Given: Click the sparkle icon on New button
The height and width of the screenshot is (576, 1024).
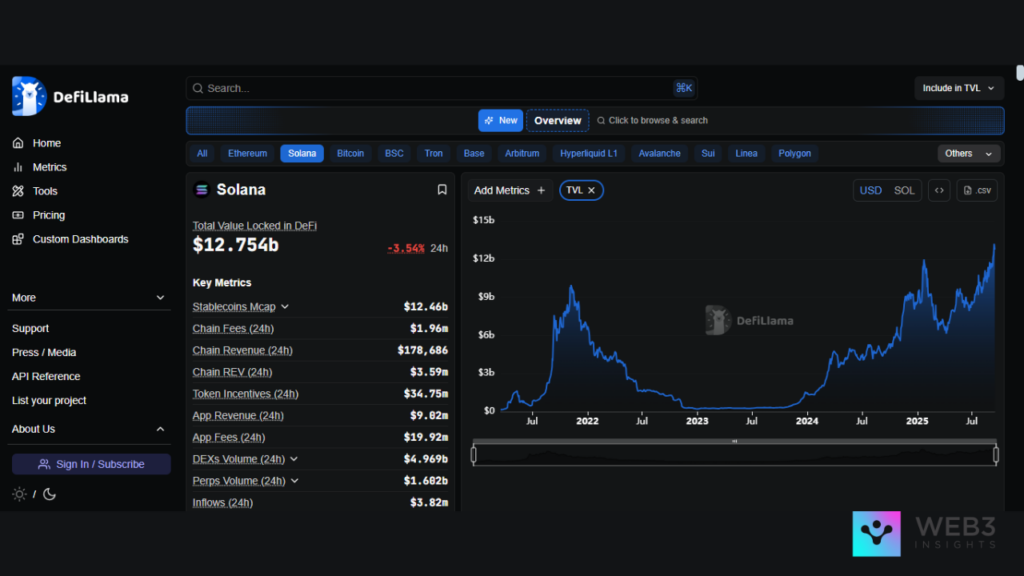Looking at the screenshot, I should pyautogui.click(x=489, y=121).
